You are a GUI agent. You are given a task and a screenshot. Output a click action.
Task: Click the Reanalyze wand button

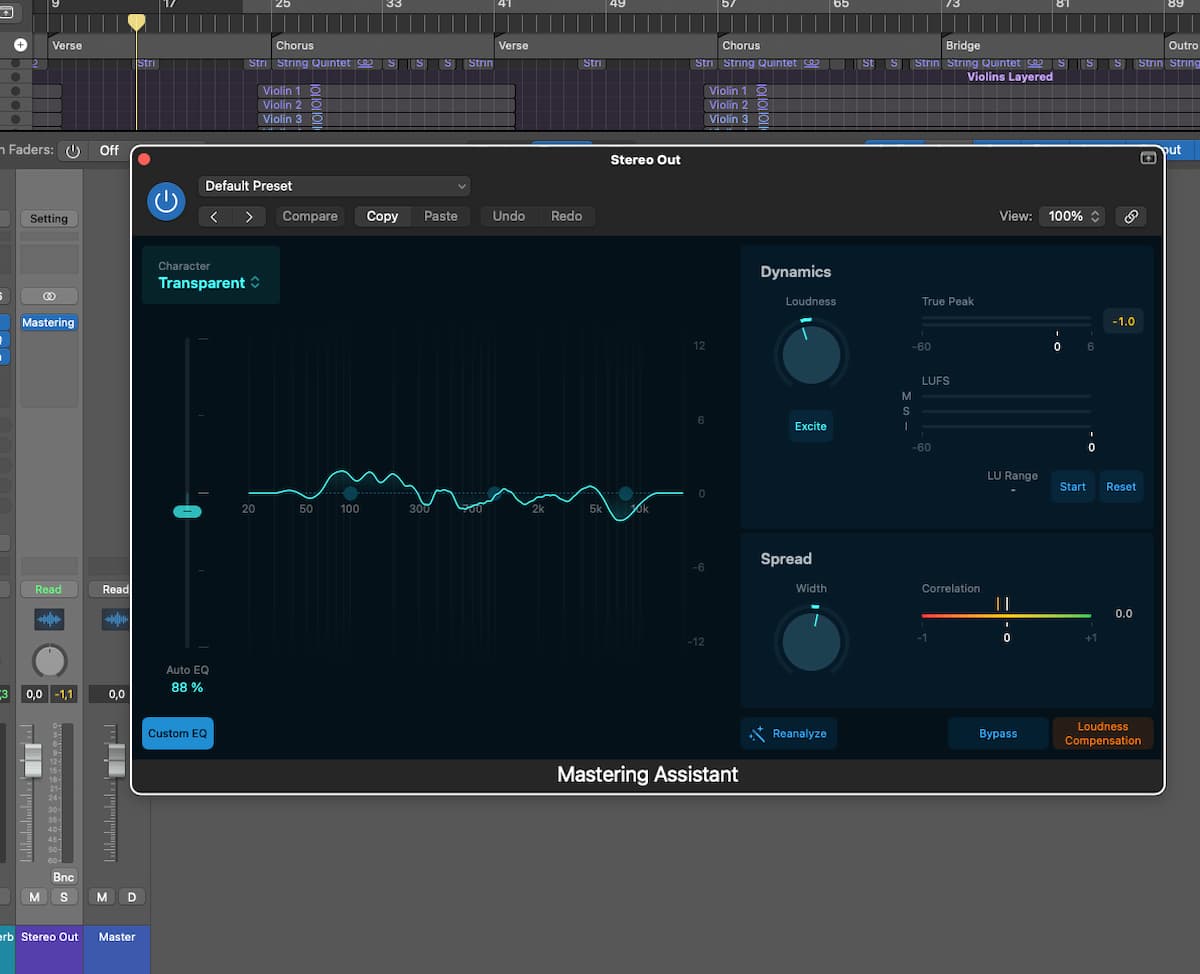pyautogui.click(x=789, y=733)
